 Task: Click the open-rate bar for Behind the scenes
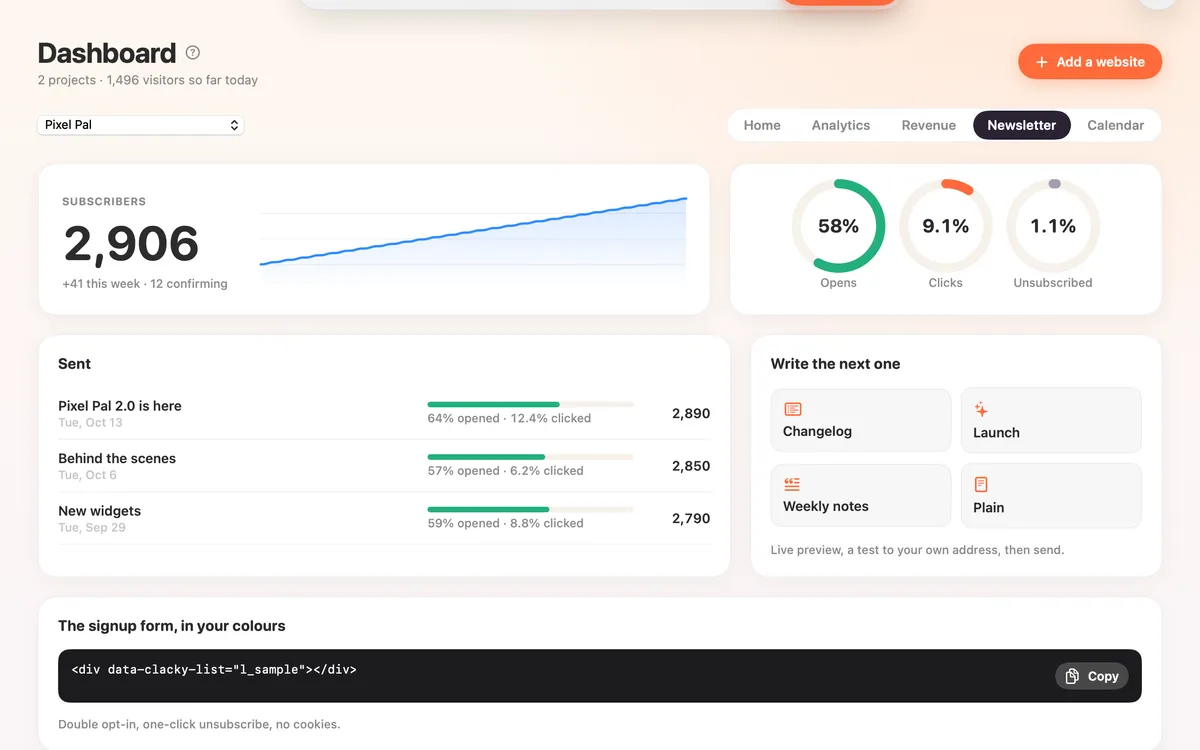530,457
